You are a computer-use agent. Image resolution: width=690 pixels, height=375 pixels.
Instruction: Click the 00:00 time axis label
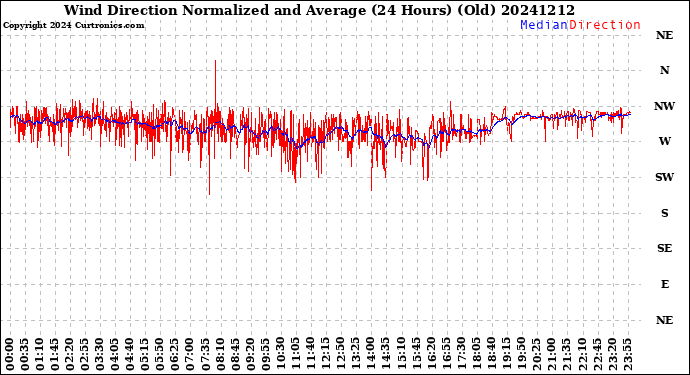point(10,355)
